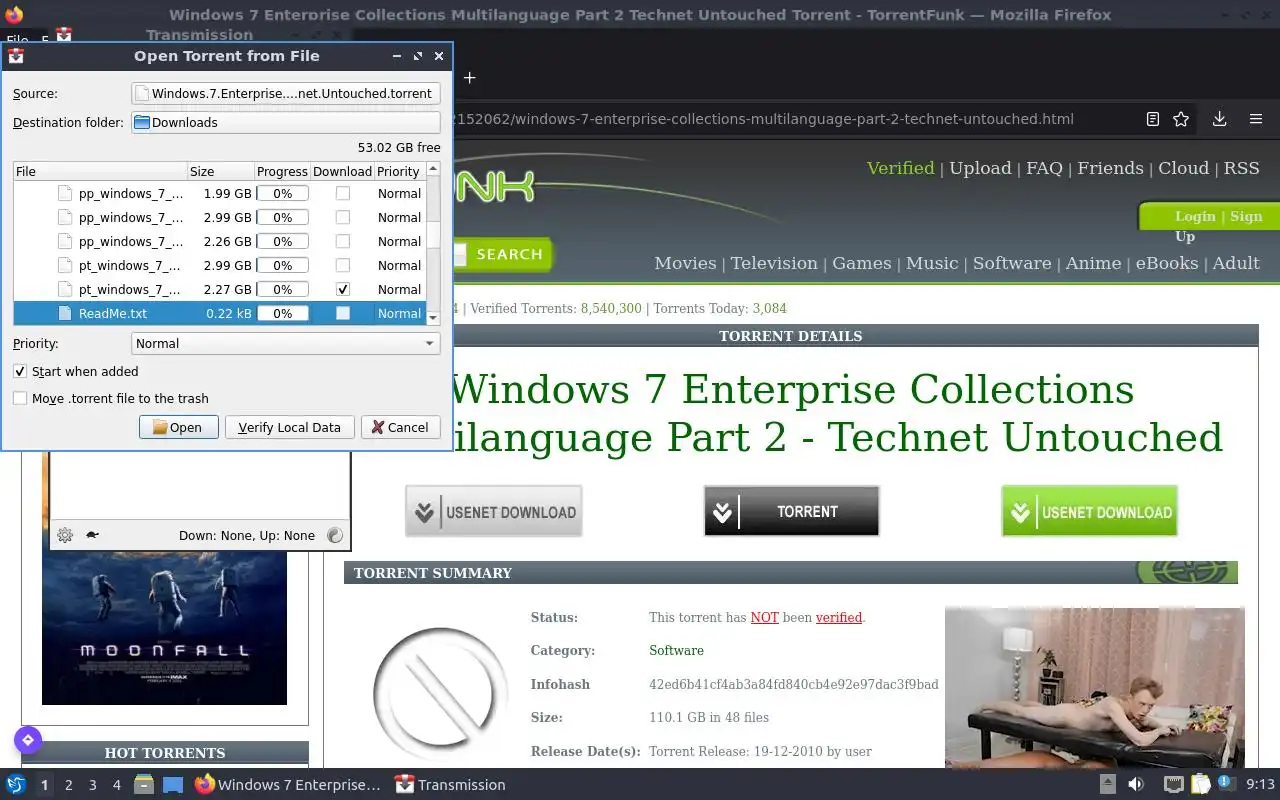
Task: Open the Destination folder chooser
Action: (x=286, y=122)
